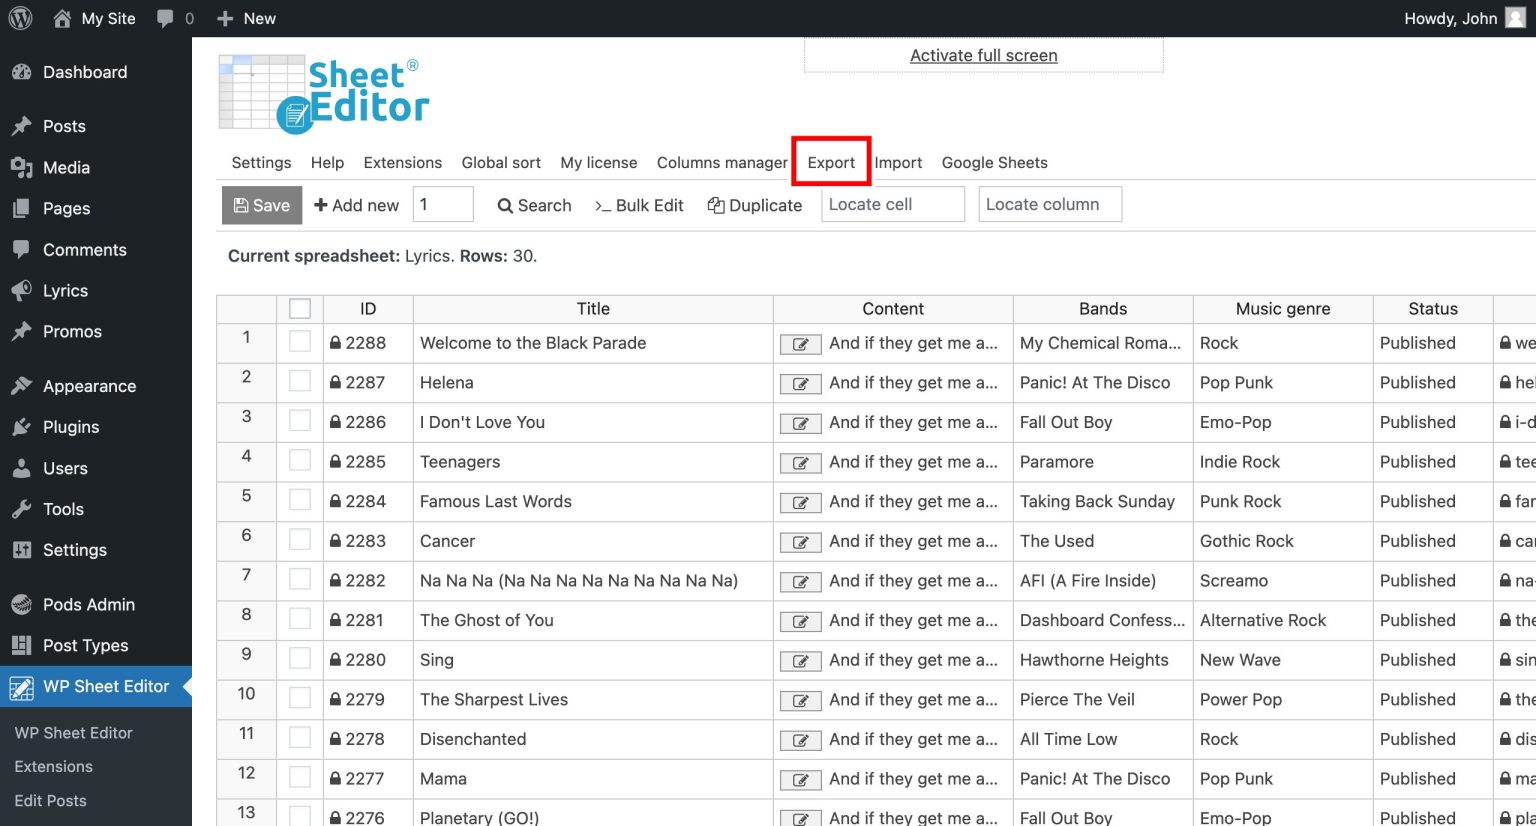1536x826 pixels.
Task: Click the Locate cell field
Action: pyautogui.click(x=892, y=204)
